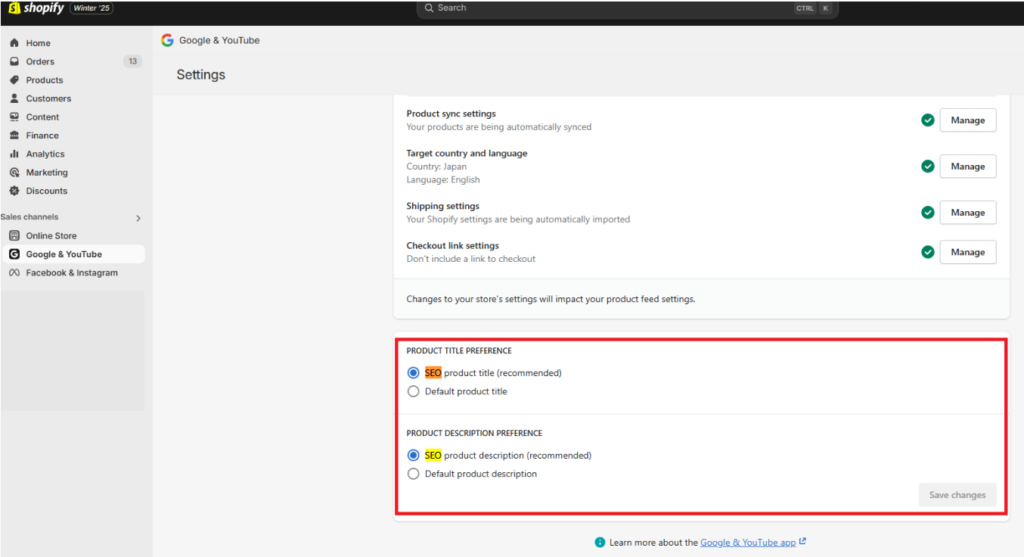The width and height of the screenshot is (1024, 557).
Task: Select Default product title radio button
Action: [x=413, y=392]
